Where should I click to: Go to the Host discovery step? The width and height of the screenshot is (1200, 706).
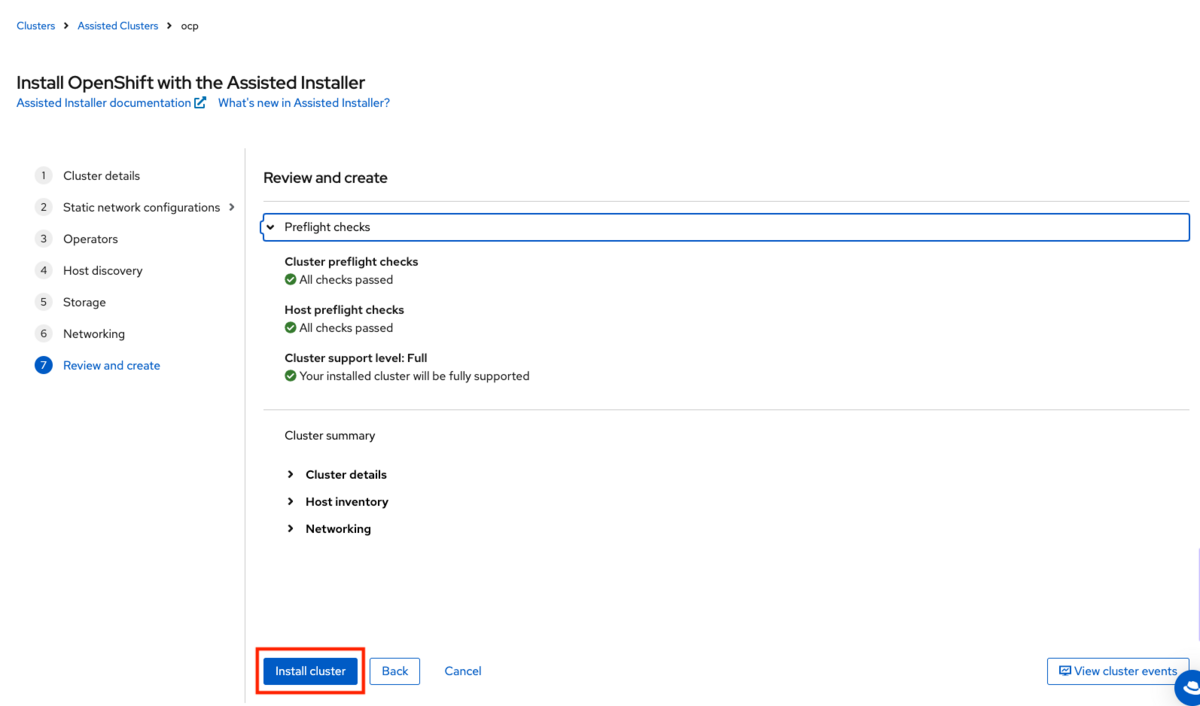pos(103,271)
